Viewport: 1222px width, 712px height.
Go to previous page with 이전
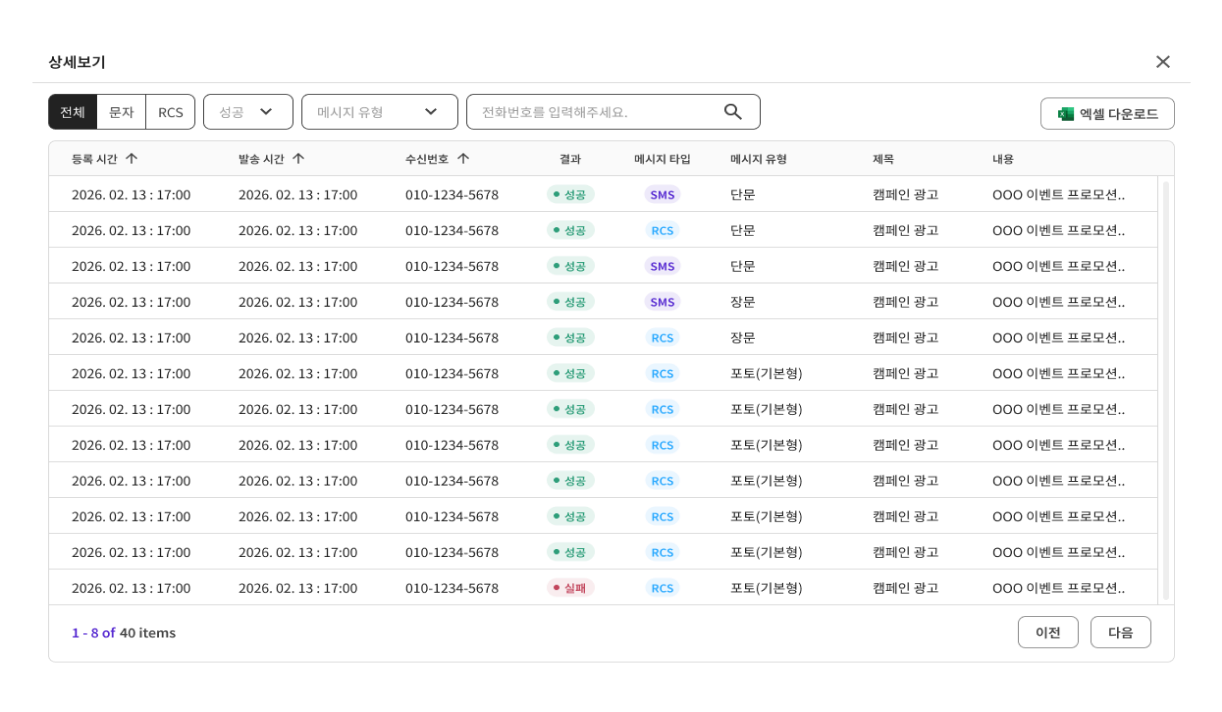coord(1048,632)
